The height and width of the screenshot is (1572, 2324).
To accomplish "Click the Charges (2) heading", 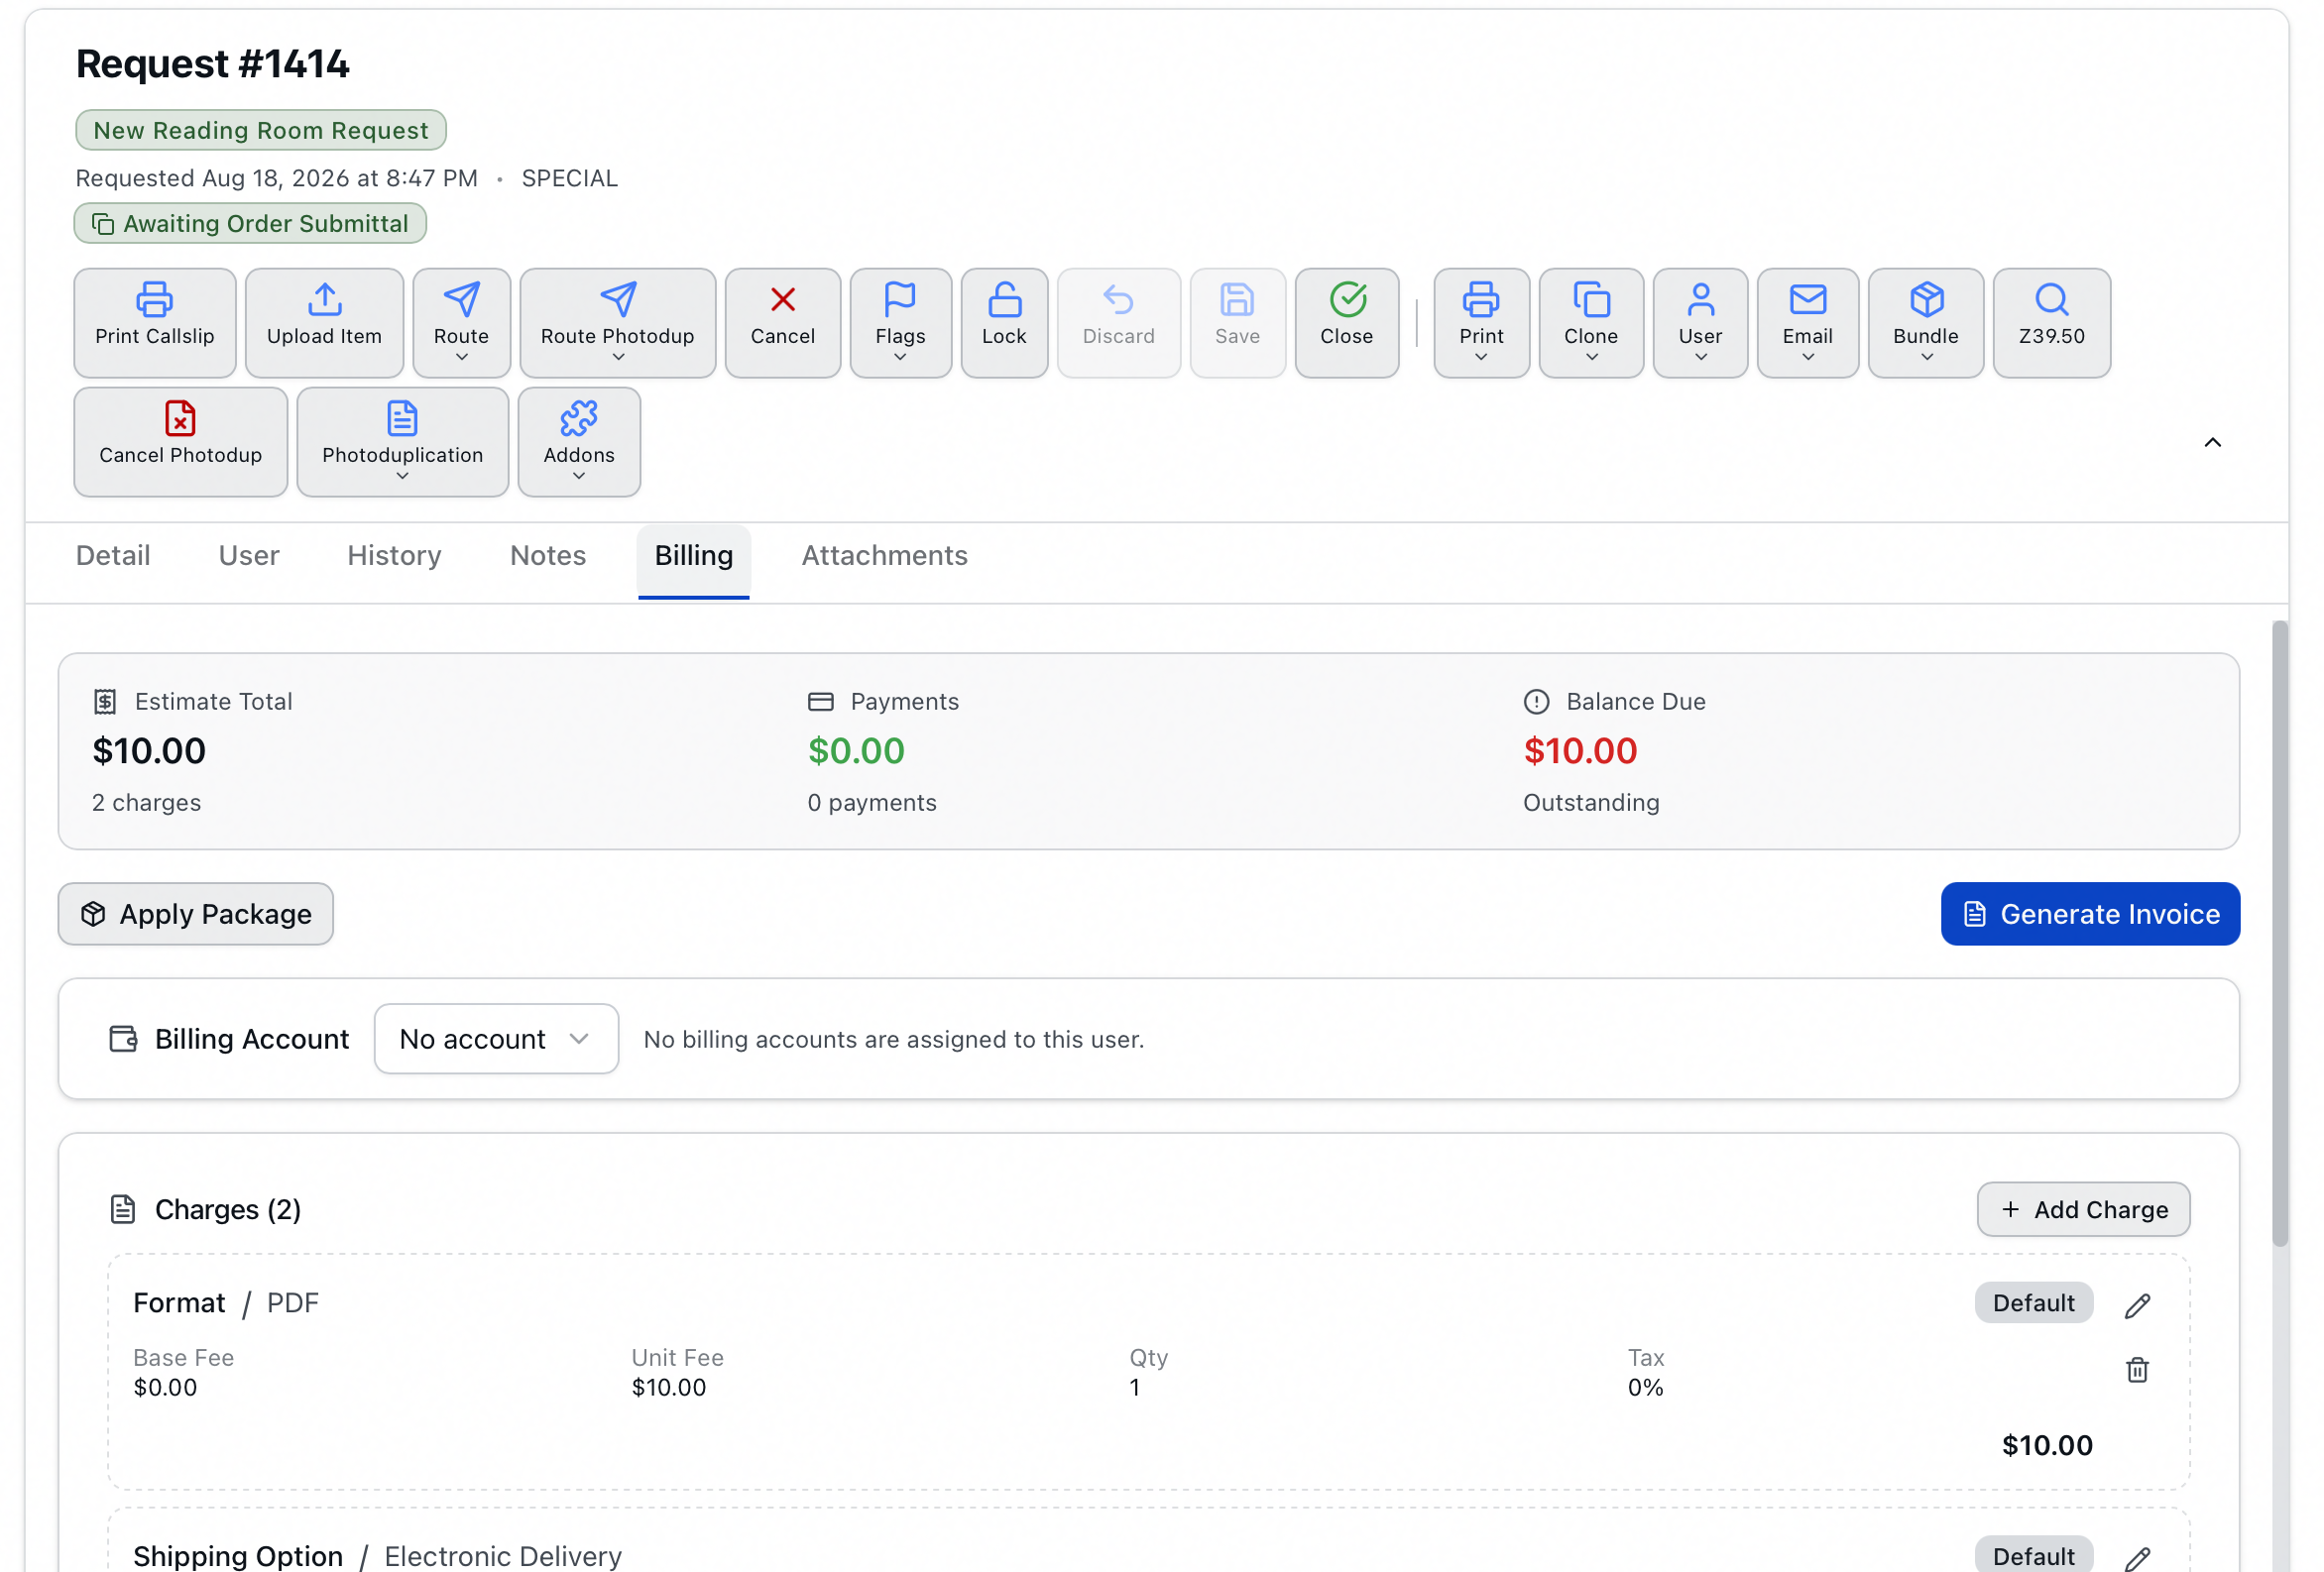I will (228, 1208).
